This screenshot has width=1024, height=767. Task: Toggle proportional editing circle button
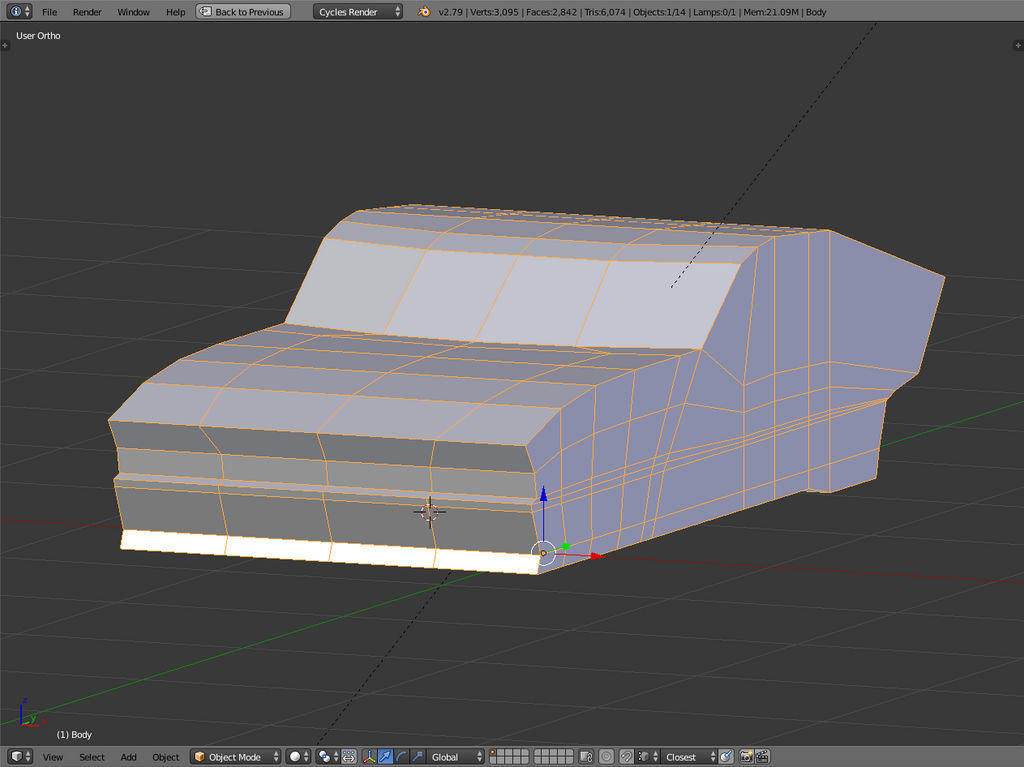click(x=607, y=757)
